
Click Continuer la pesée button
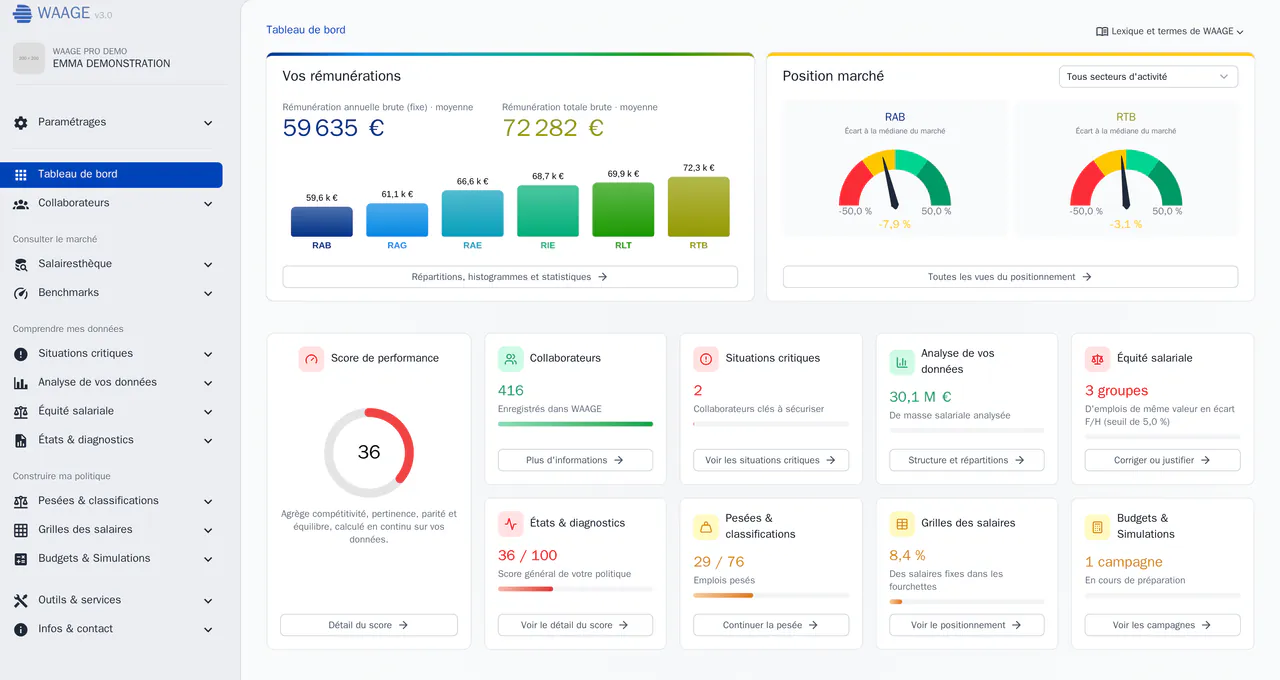tap(771, 625)
